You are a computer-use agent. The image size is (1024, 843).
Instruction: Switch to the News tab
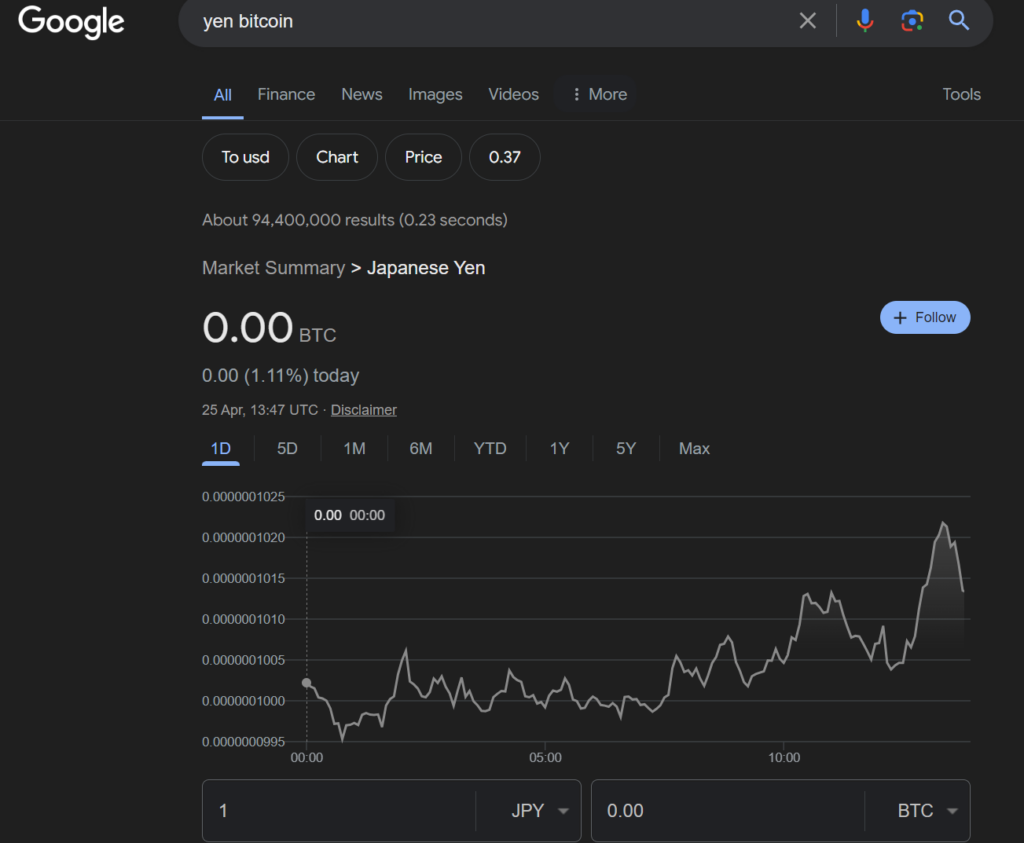coord(361,94)
